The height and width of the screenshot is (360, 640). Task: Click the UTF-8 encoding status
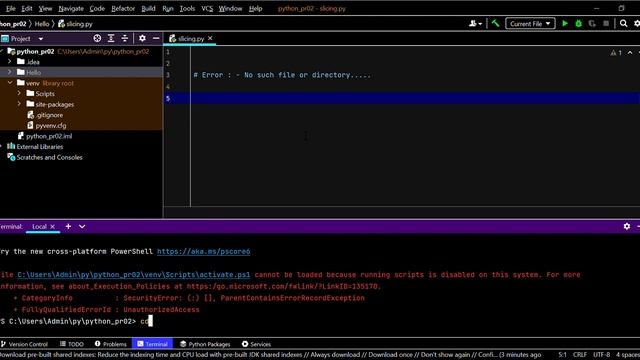(602, 355)
